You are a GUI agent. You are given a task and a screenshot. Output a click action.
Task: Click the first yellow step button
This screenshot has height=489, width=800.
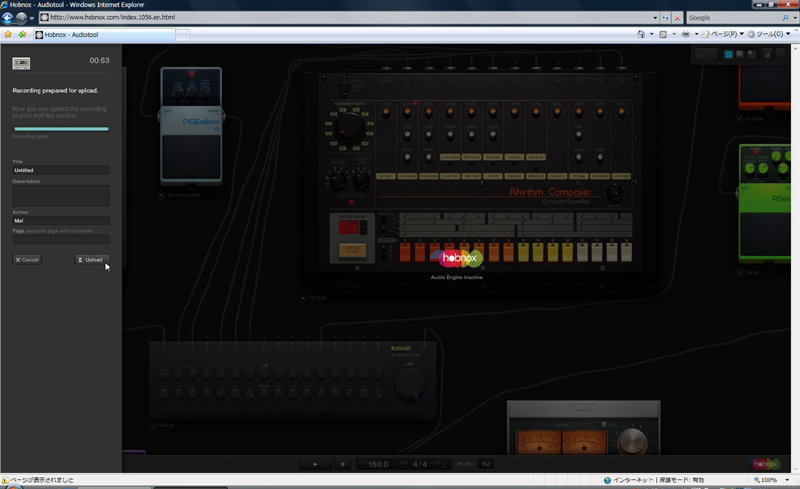(523, 252)
